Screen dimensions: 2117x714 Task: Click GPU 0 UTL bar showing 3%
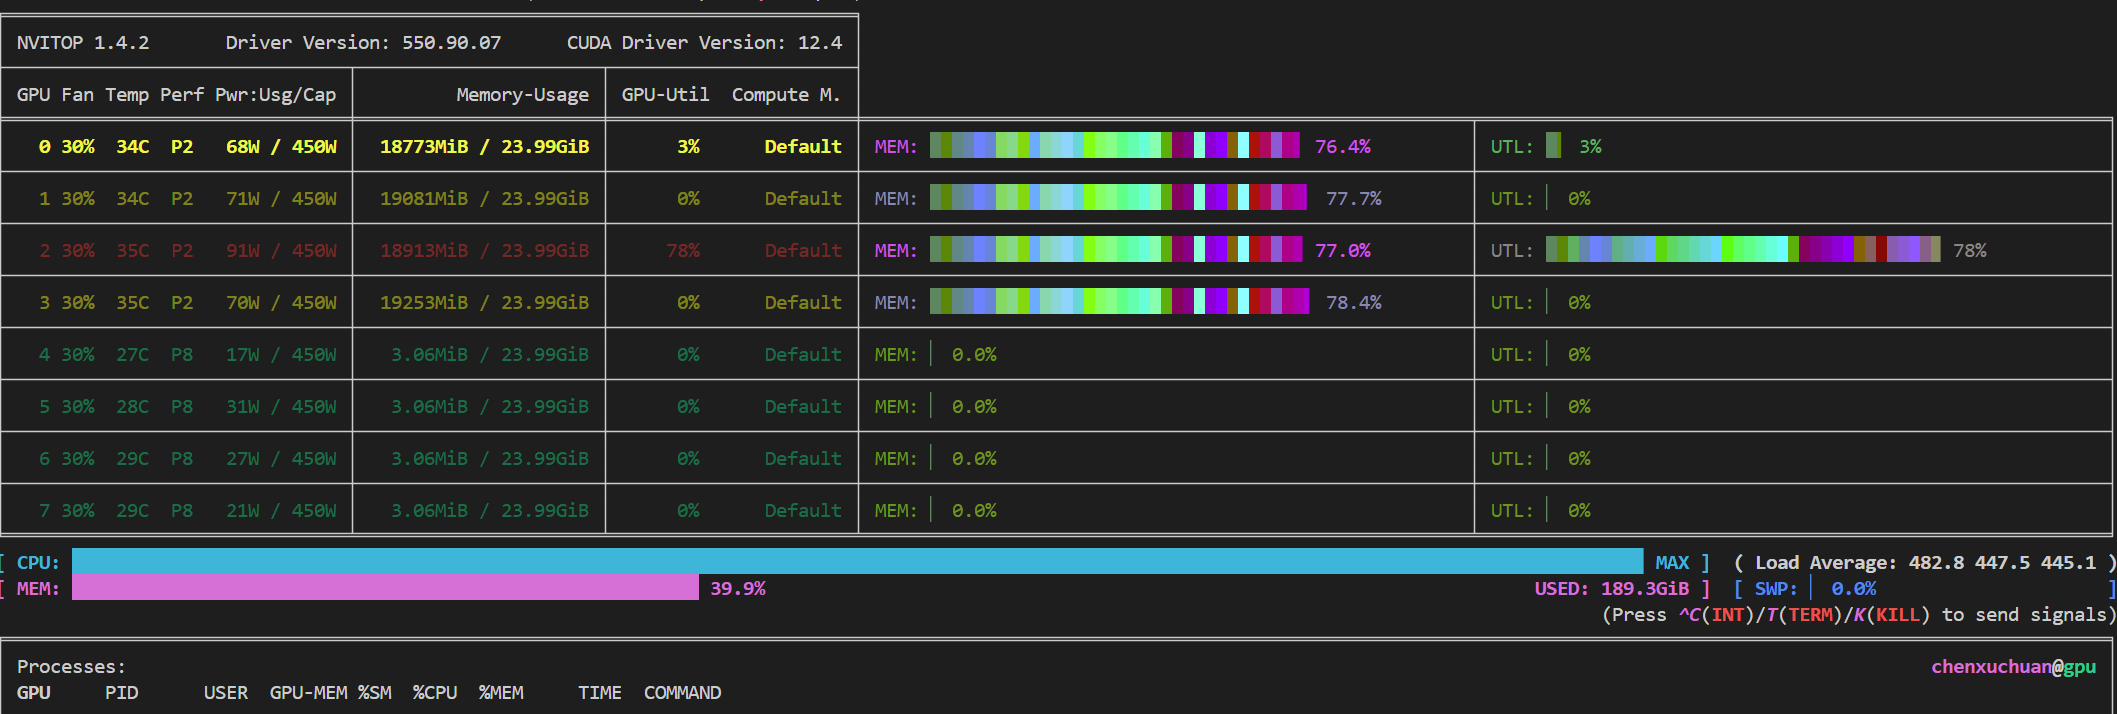coord(1553,146)
